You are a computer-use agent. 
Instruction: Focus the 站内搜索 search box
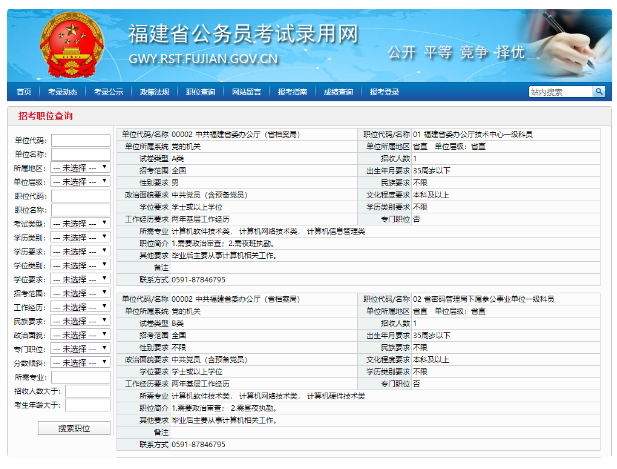pyautogui.click(x=560, y=92)
